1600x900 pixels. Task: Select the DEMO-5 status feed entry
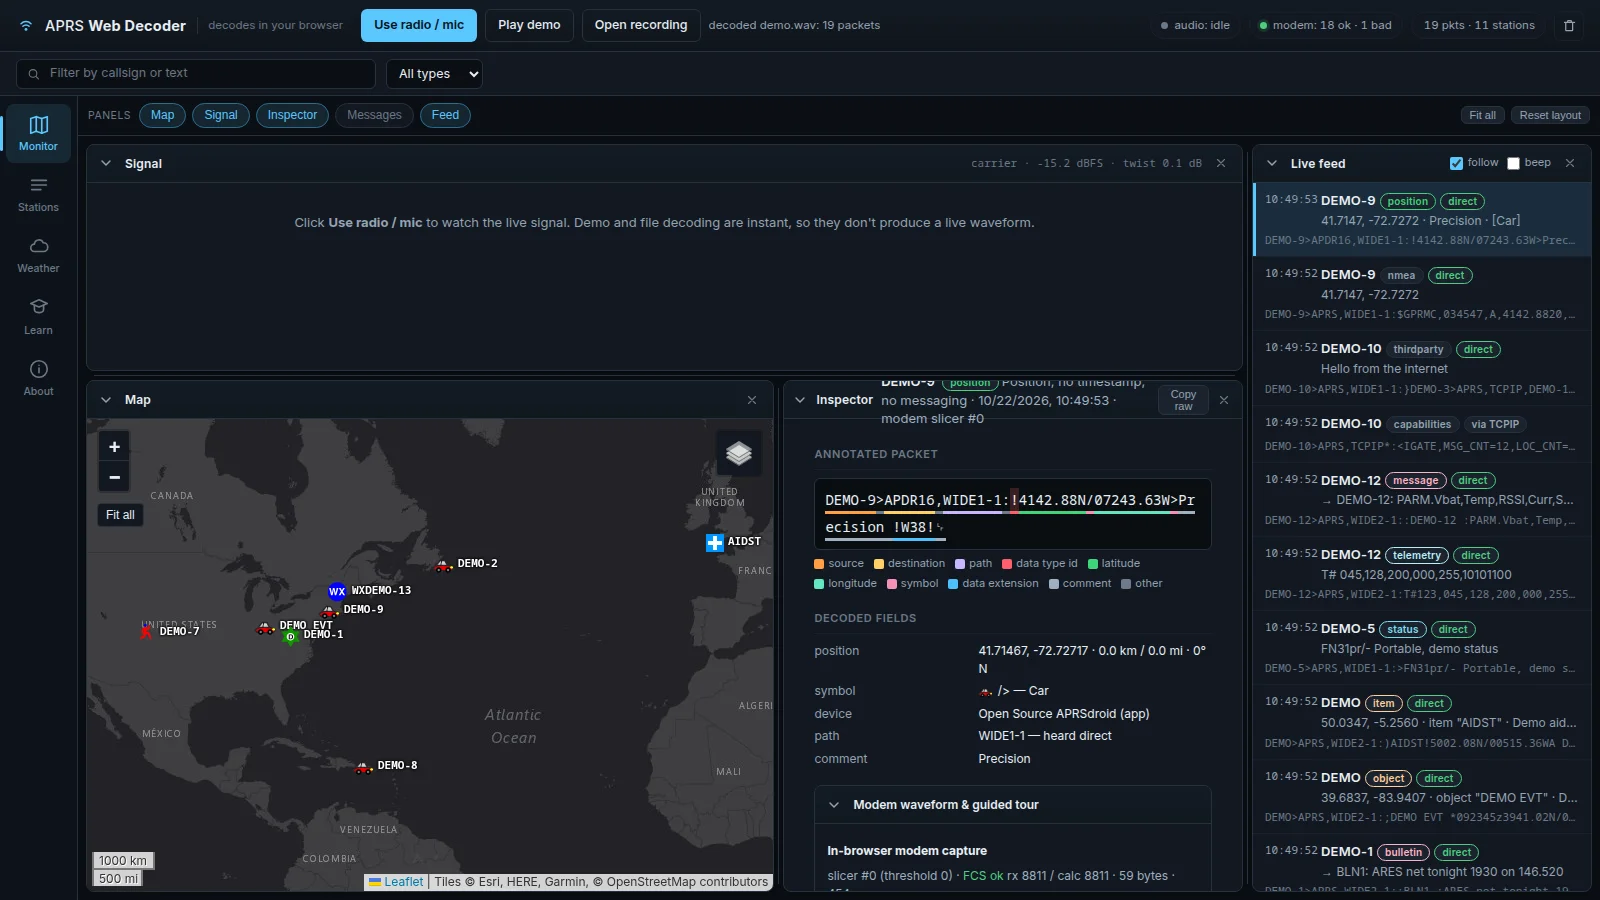(1421, 648)
